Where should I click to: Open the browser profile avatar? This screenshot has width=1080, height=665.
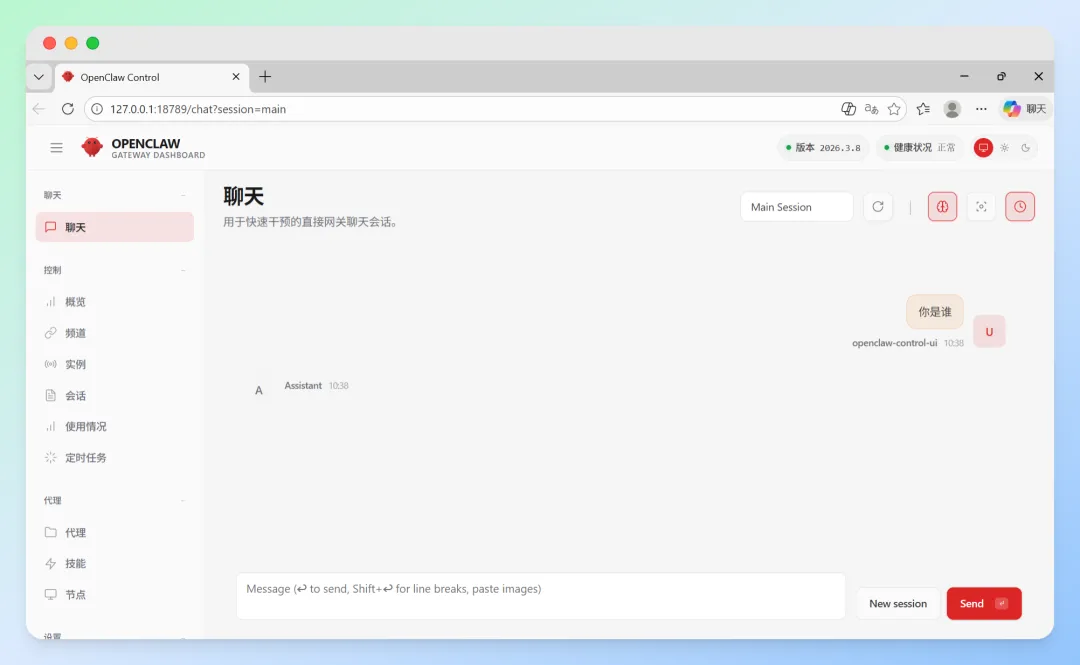[x=952, y=109]
